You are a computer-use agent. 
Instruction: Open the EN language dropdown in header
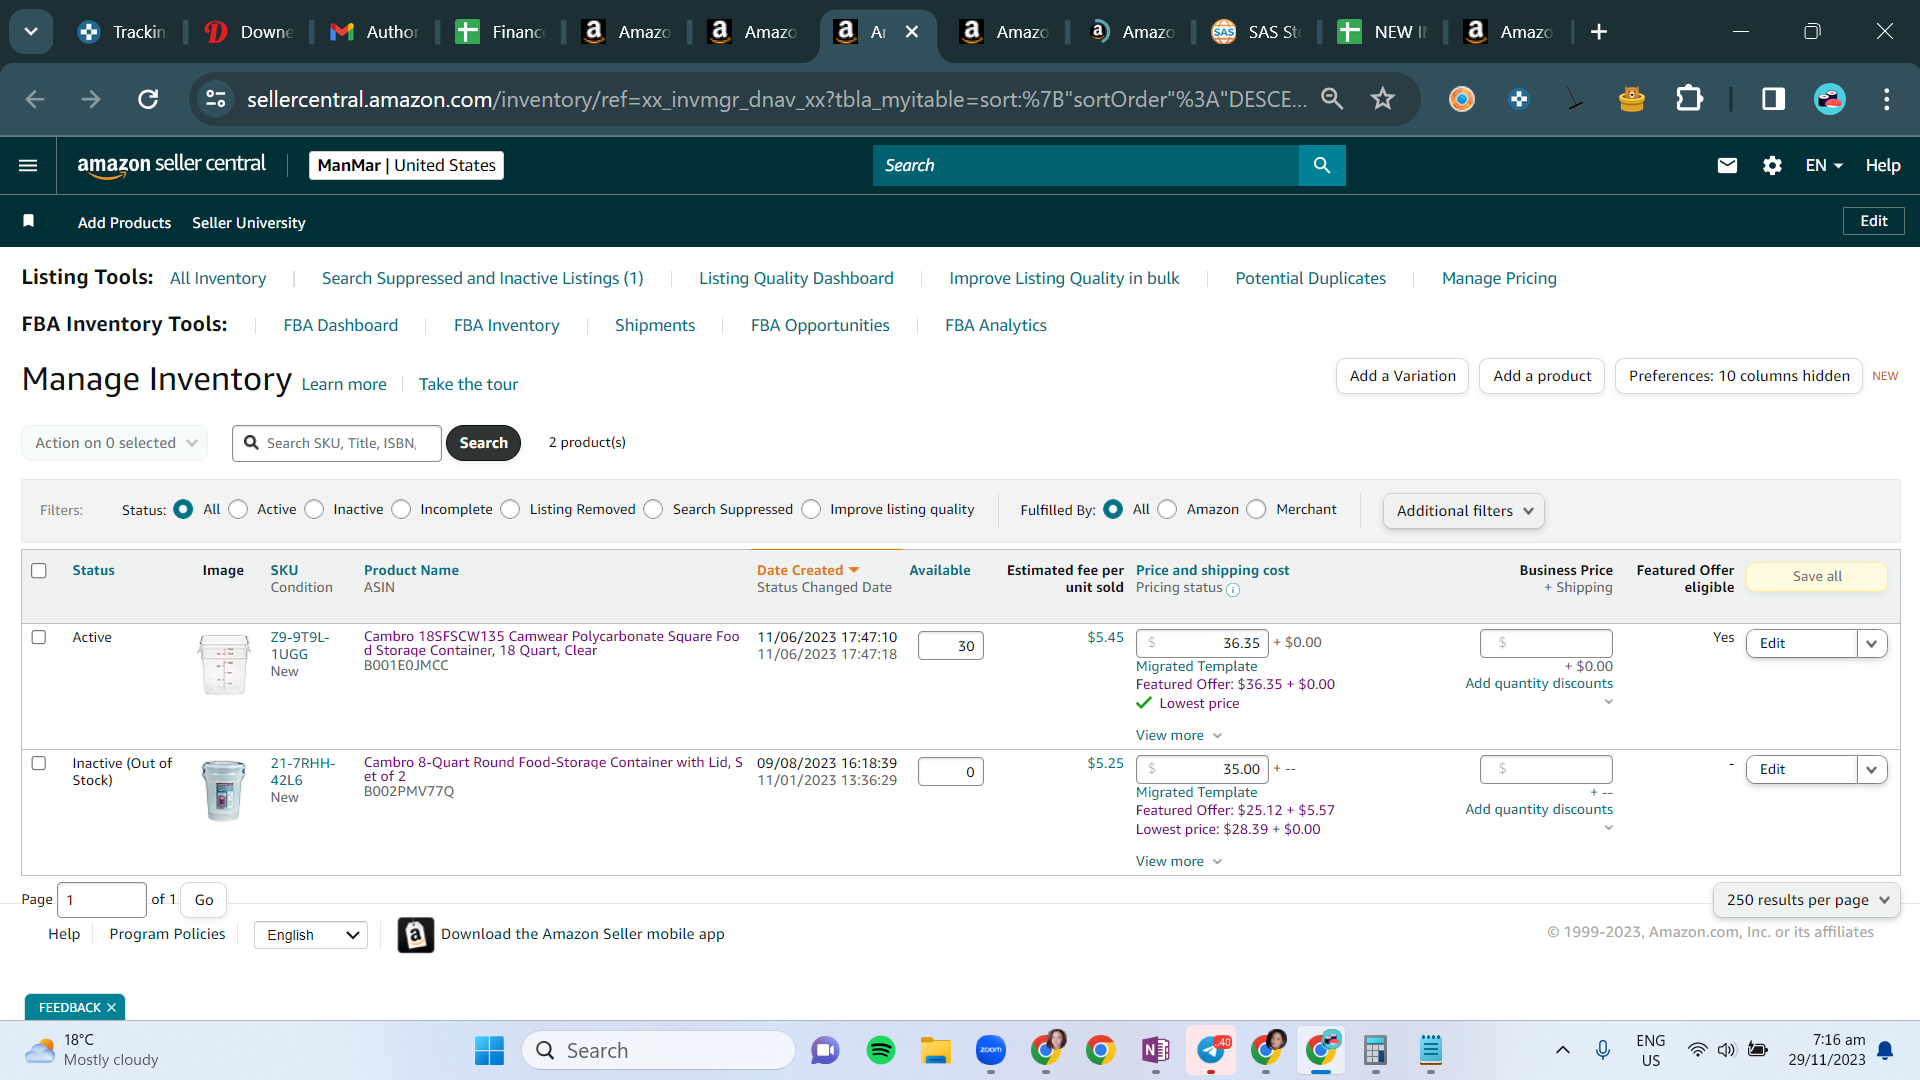[x=1824, y=165]
